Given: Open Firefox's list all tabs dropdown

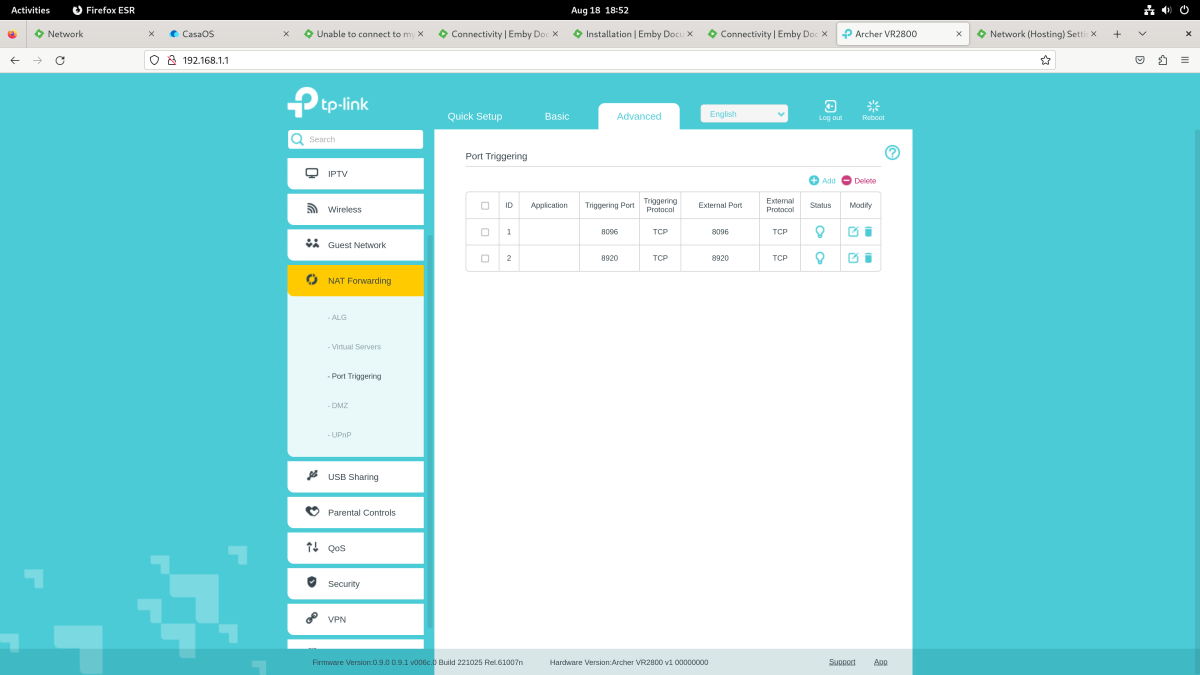Looking at the screenshot, I should (1142, 33).
